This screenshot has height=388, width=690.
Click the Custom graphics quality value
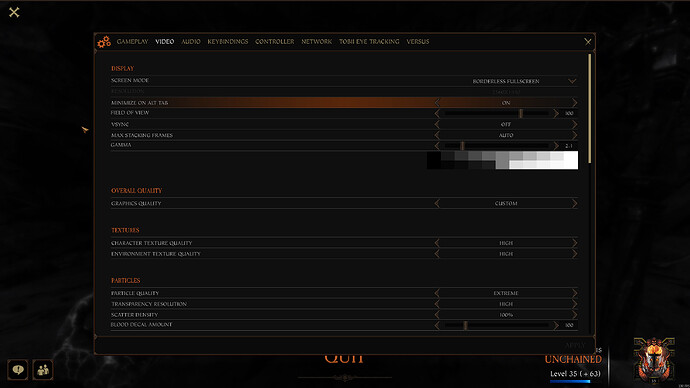click(x=506, y=203)
